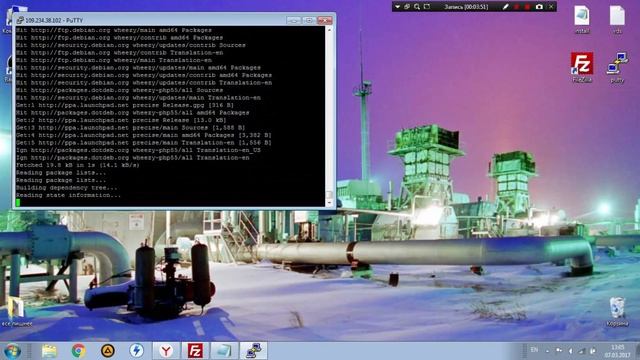The width and height of the screenshot is (640, 360).
Task: Click the recorder zoom magnifier icon
Action: tap(417, 7)
